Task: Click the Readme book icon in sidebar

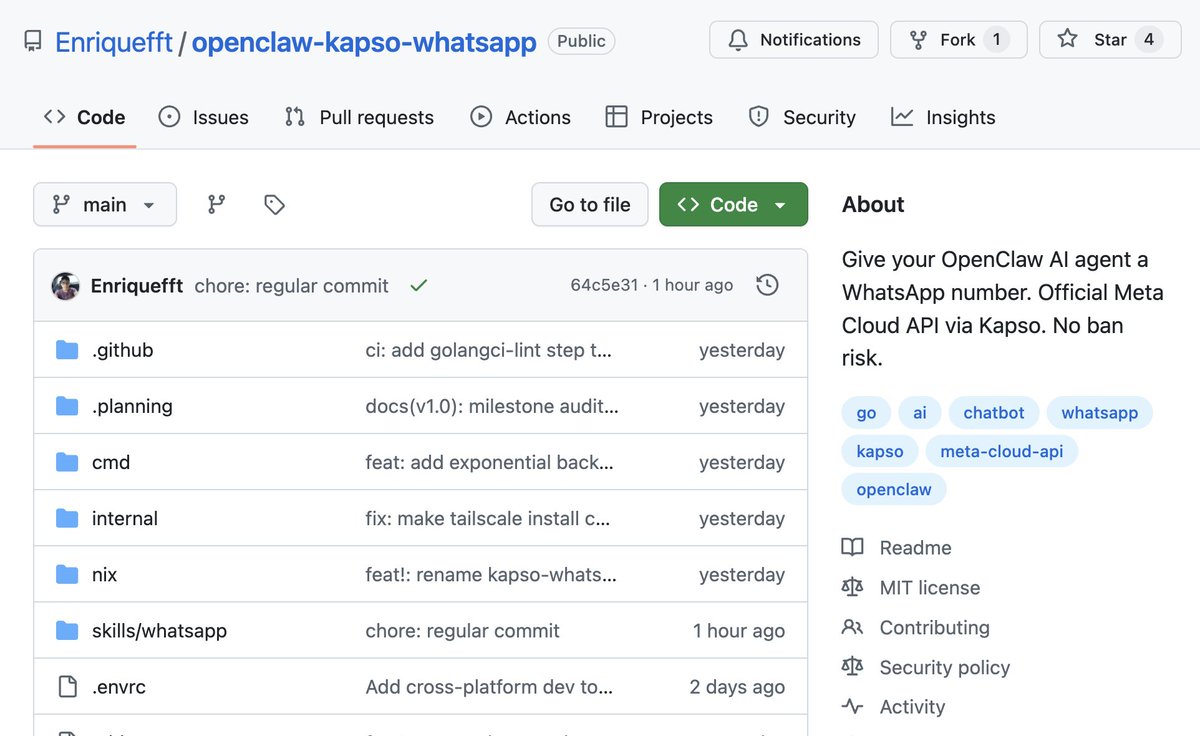Action: pyautogui.click(x=852, y=547)
